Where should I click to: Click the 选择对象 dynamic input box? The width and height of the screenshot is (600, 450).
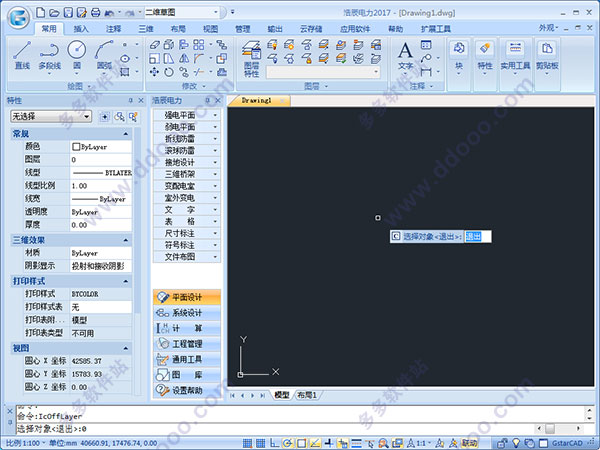(477, 236)
